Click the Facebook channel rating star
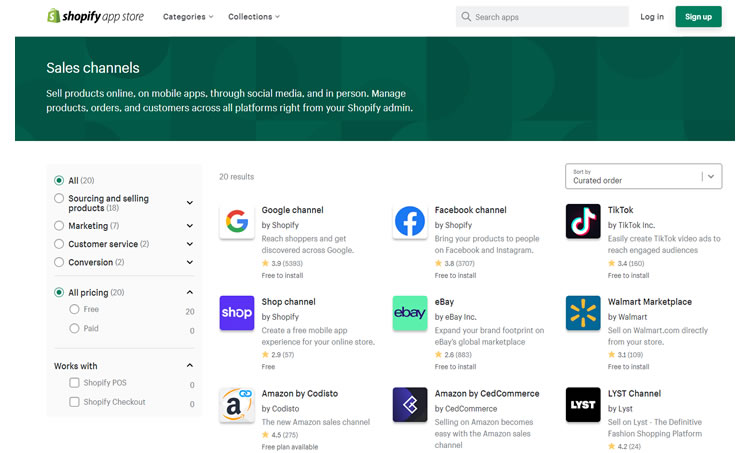Screen dimensions: 750x453 pos(438,263)
